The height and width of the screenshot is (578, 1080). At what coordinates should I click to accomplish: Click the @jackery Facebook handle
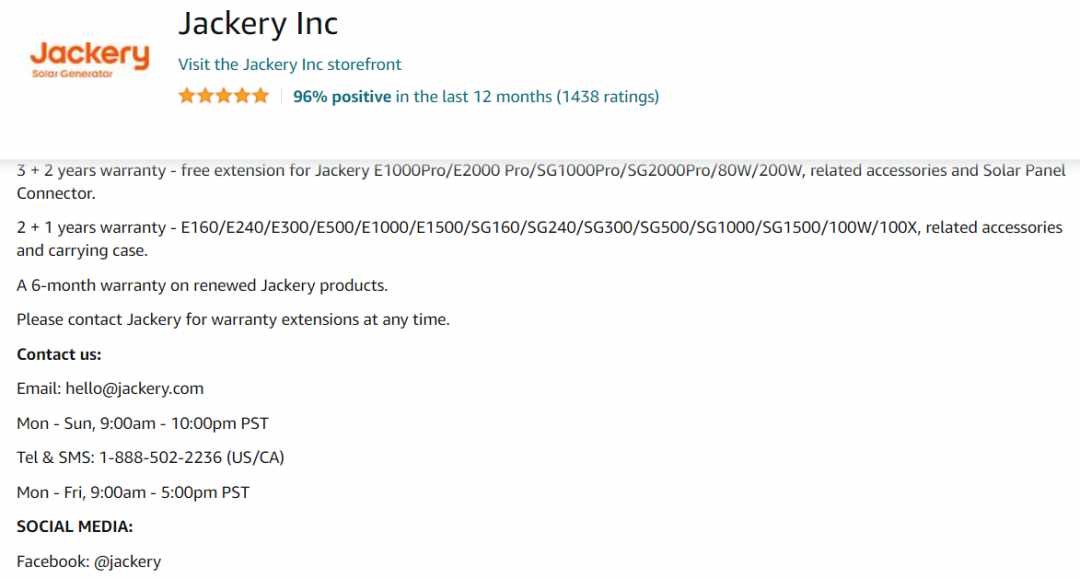(127, 561)
